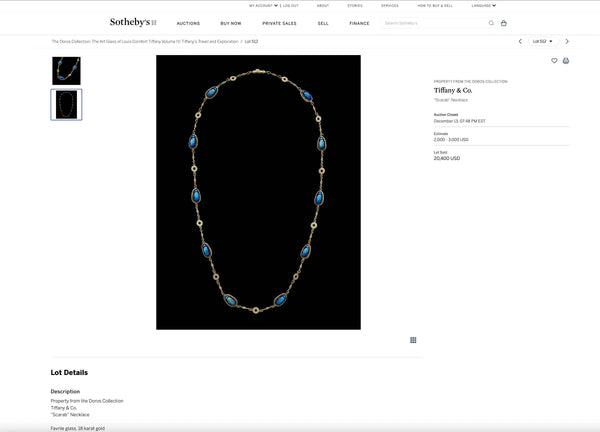Focus the Search Sotheby's input field
Image resolution: width=600 pixels, height=432 pixels.
point(434,23)
